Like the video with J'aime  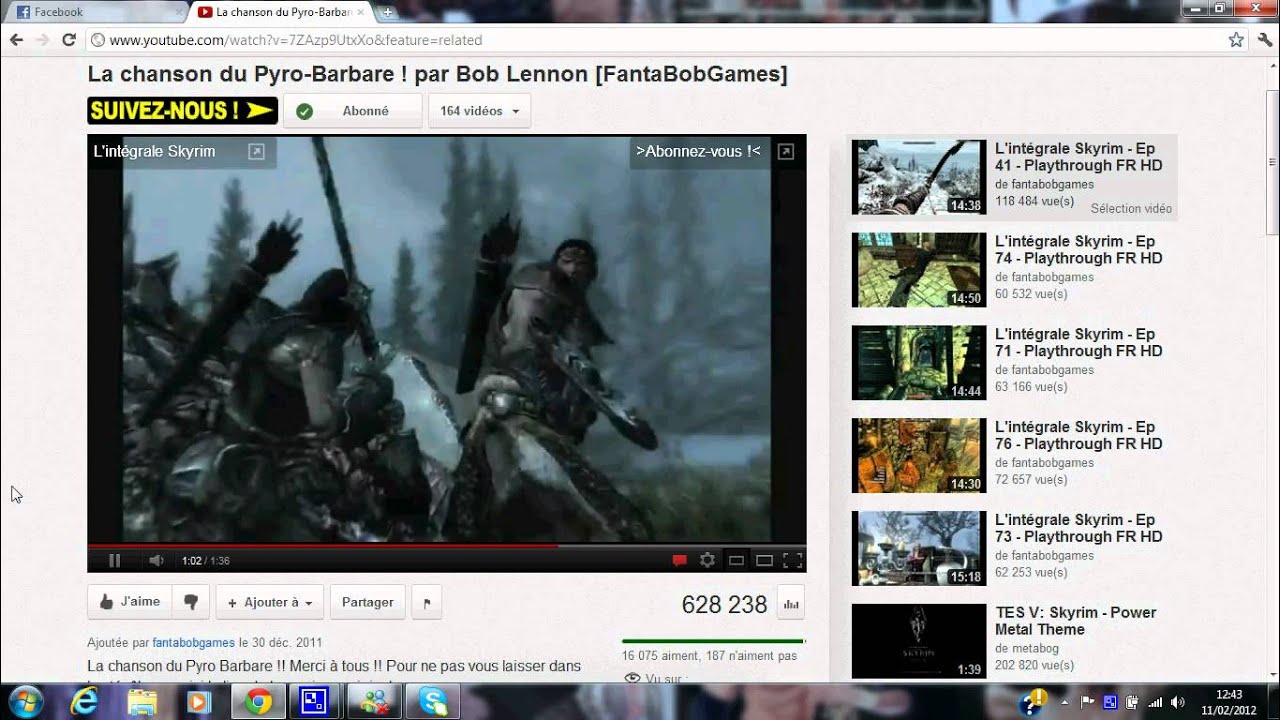click(130, 602)
